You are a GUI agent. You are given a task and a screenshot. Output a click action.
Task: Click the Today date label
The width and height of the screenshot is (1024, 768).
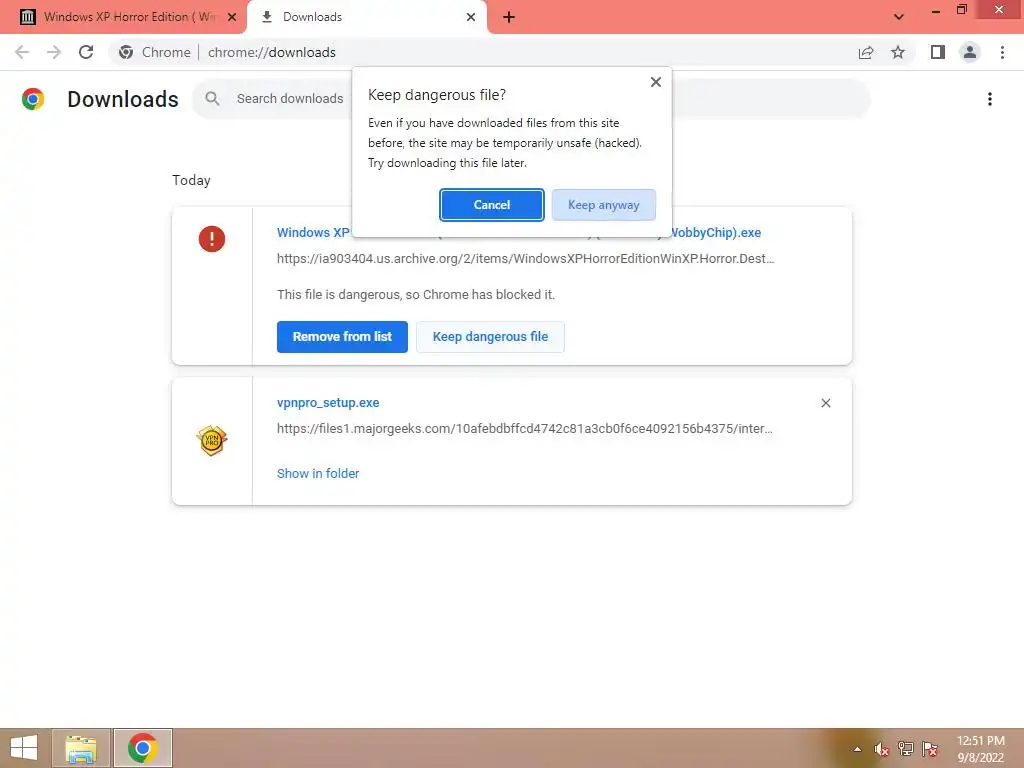point(191,180)
